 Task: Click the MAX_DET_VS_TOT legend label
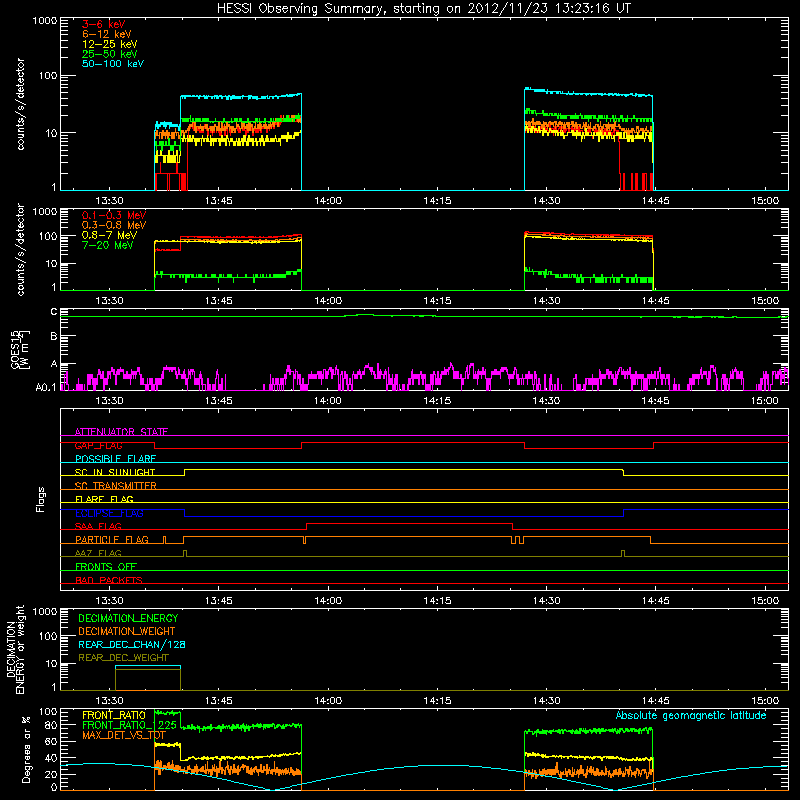[x=124, y=735]
